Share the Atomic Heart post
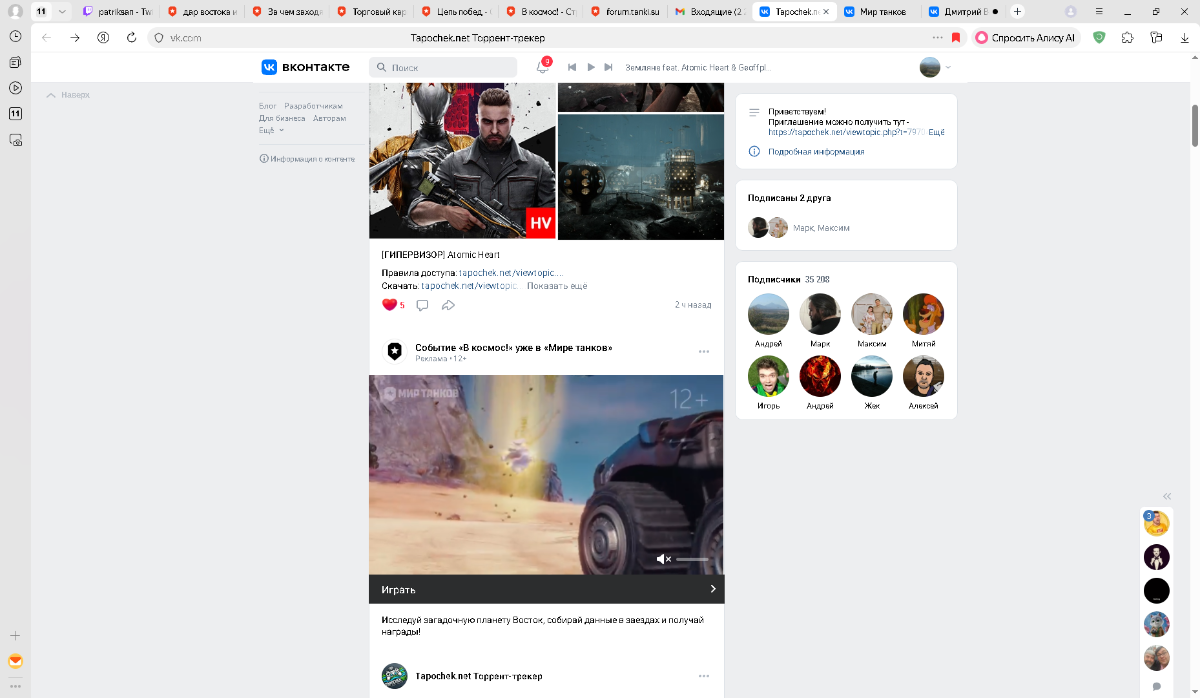 [x=449, y=305]
